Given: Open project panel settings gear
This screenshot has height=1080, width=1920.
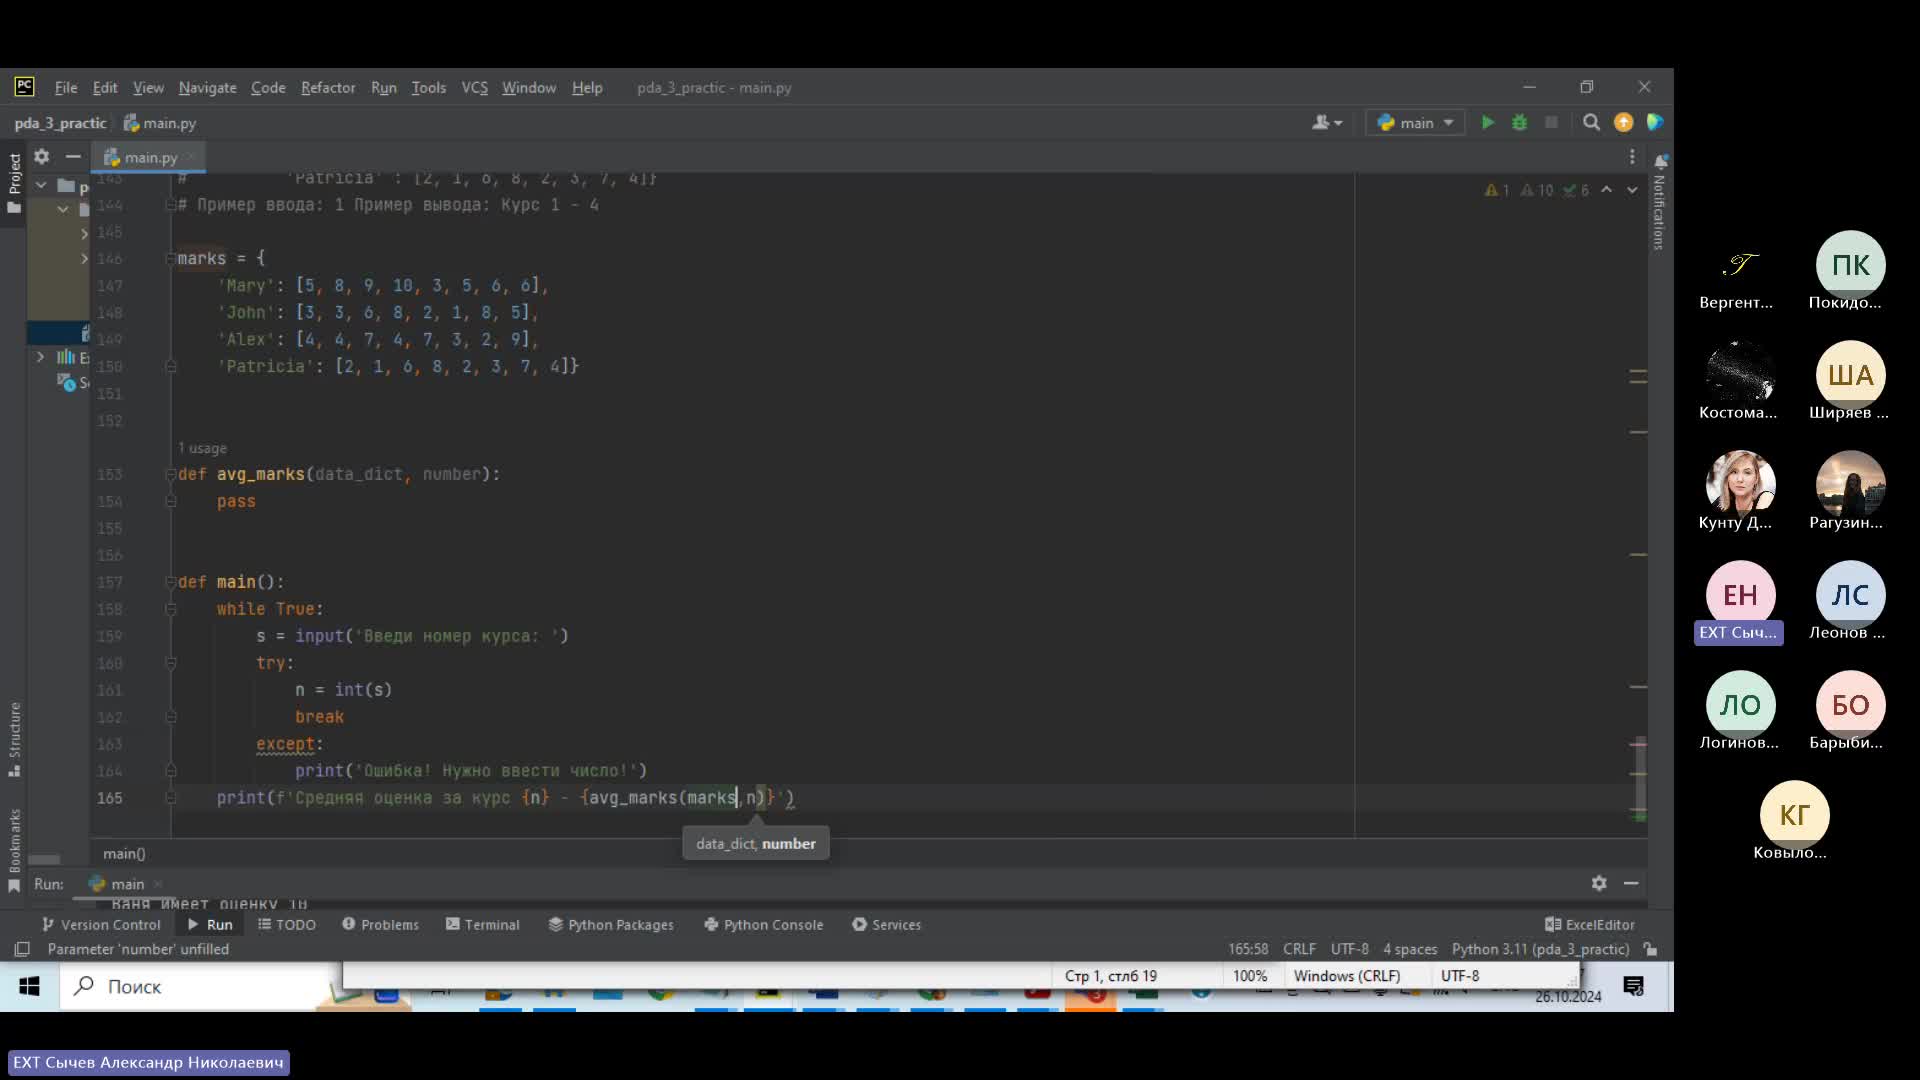Looking at the screenshot, I should point(41,156).
